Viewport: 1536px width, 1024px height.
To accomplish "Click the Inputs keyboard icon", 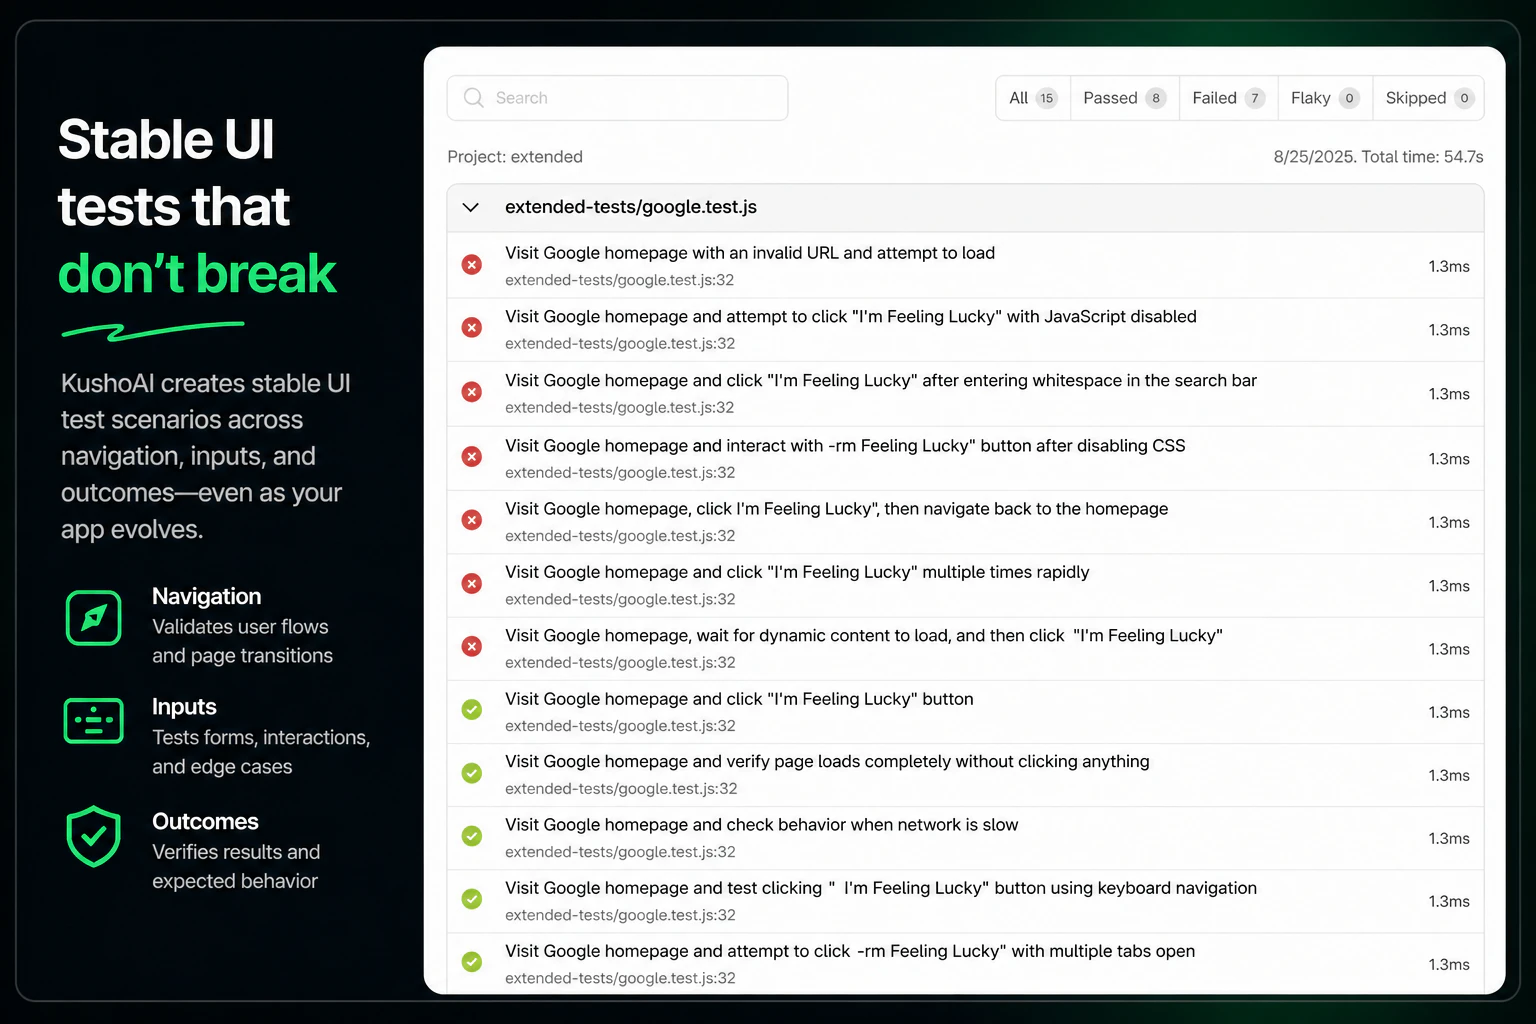I will pos(94,721).
